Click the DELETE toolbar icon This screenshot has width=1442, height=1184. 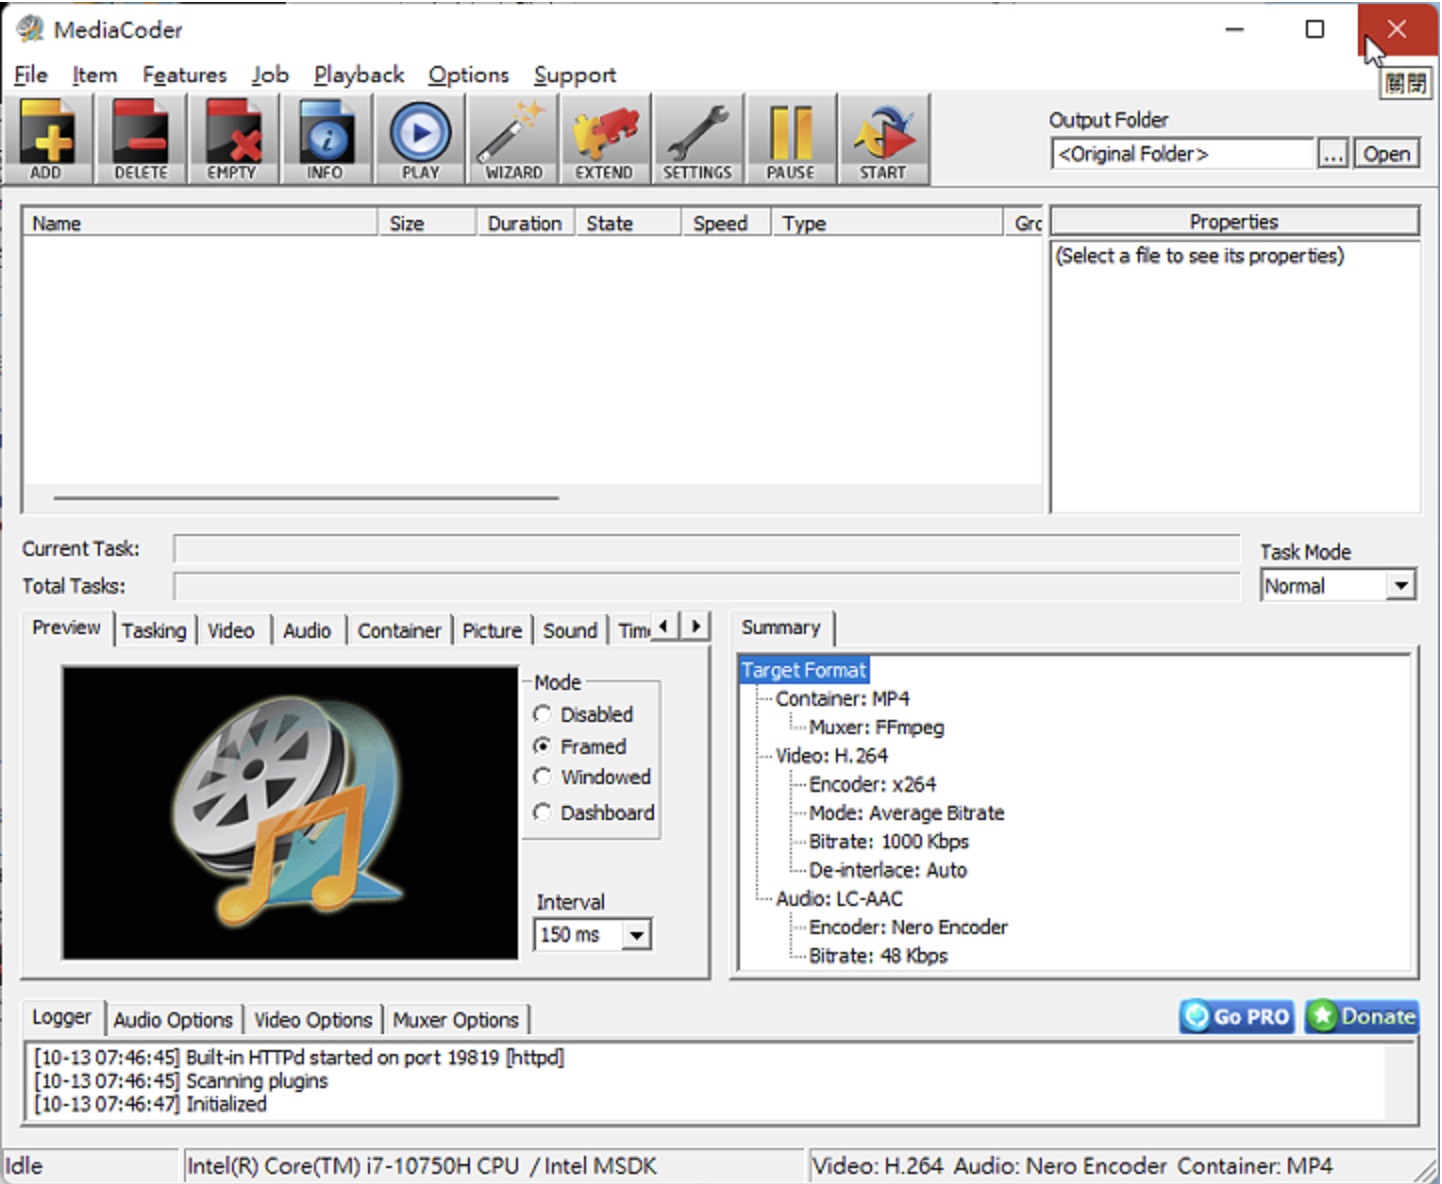click(140, 139)
